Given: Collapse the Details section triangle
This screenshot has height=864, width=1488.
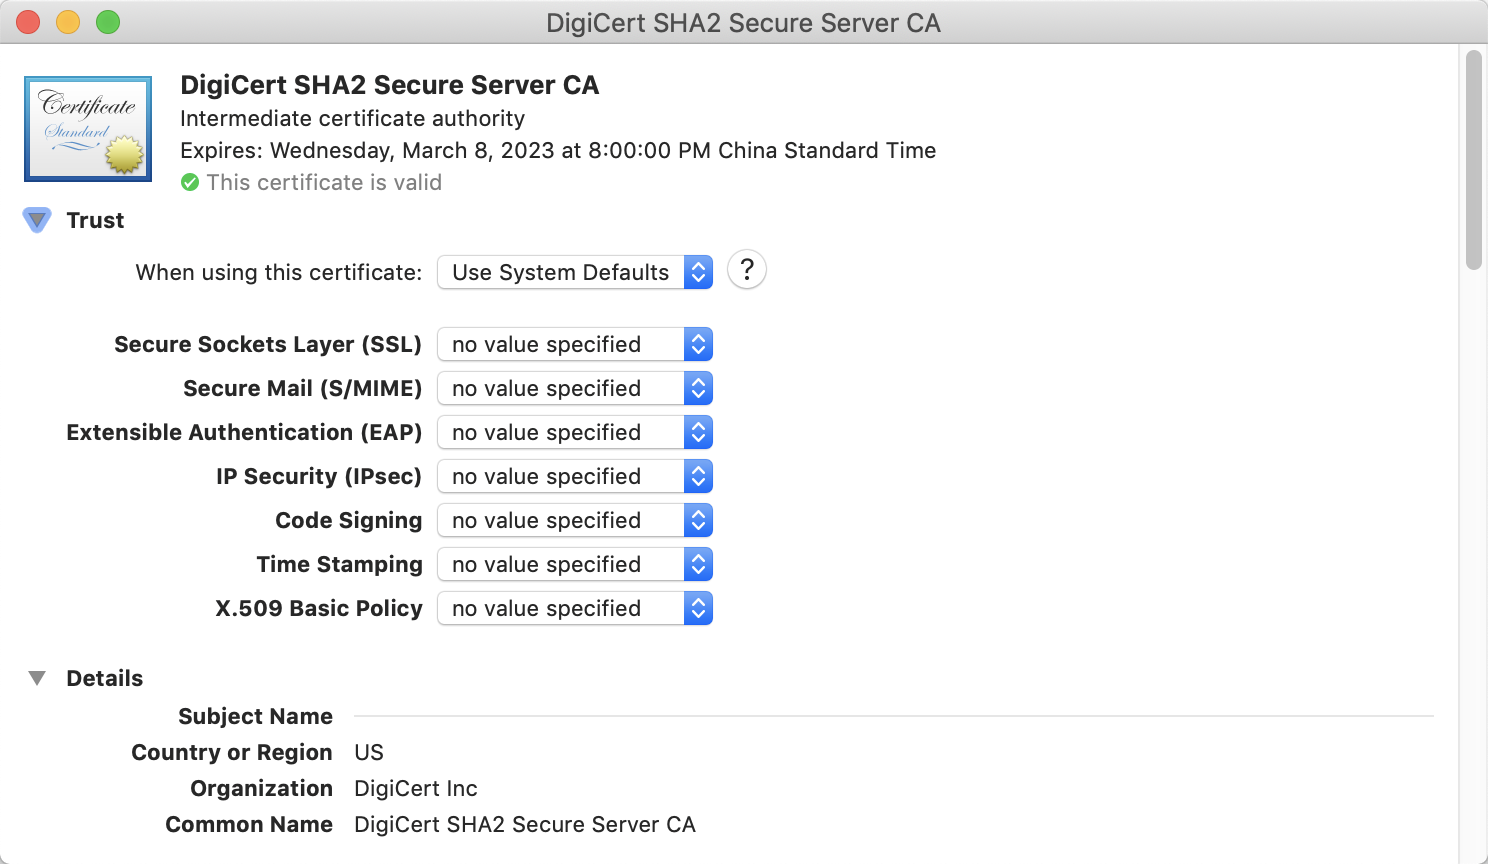Looking at the screenshot, I should pos(37,678).
